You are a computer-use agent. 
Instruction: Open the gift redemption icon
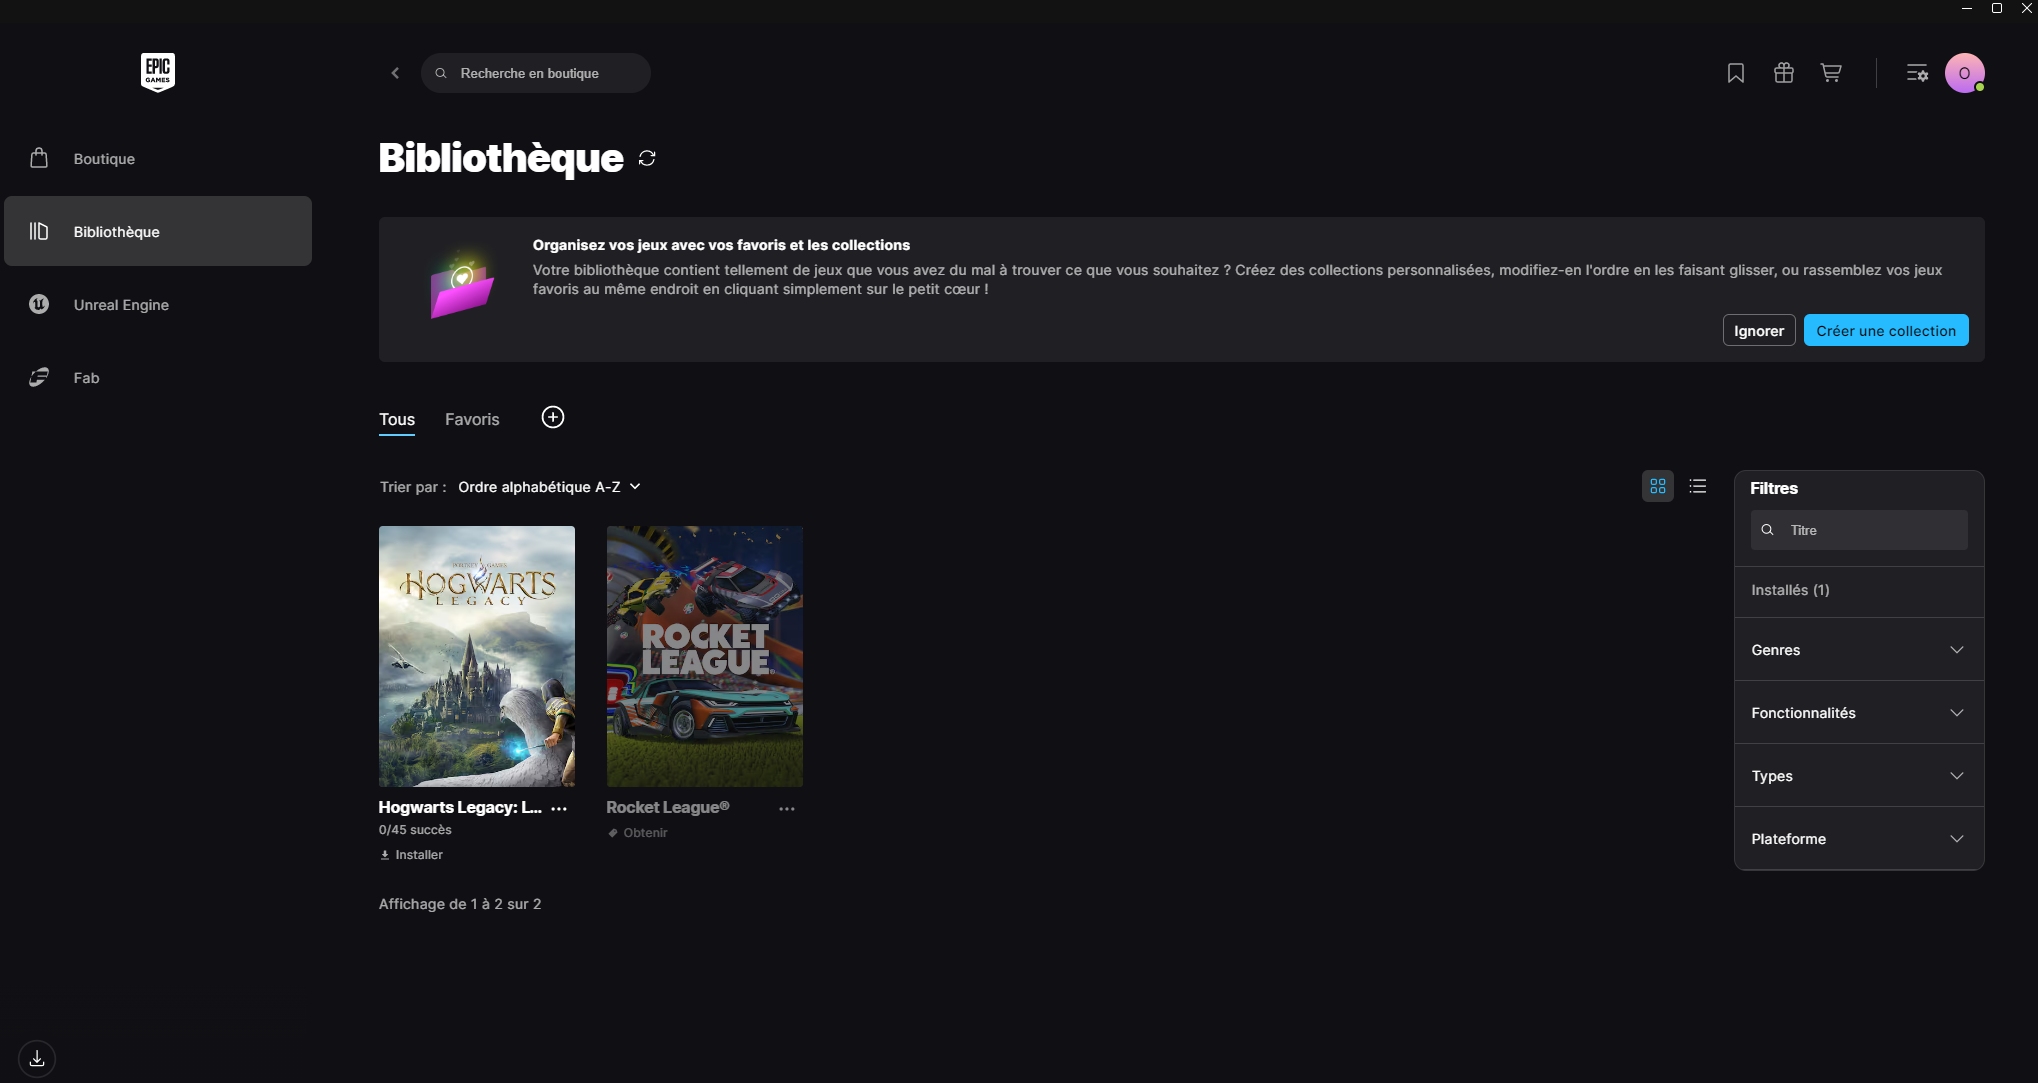click(1784, 73)
